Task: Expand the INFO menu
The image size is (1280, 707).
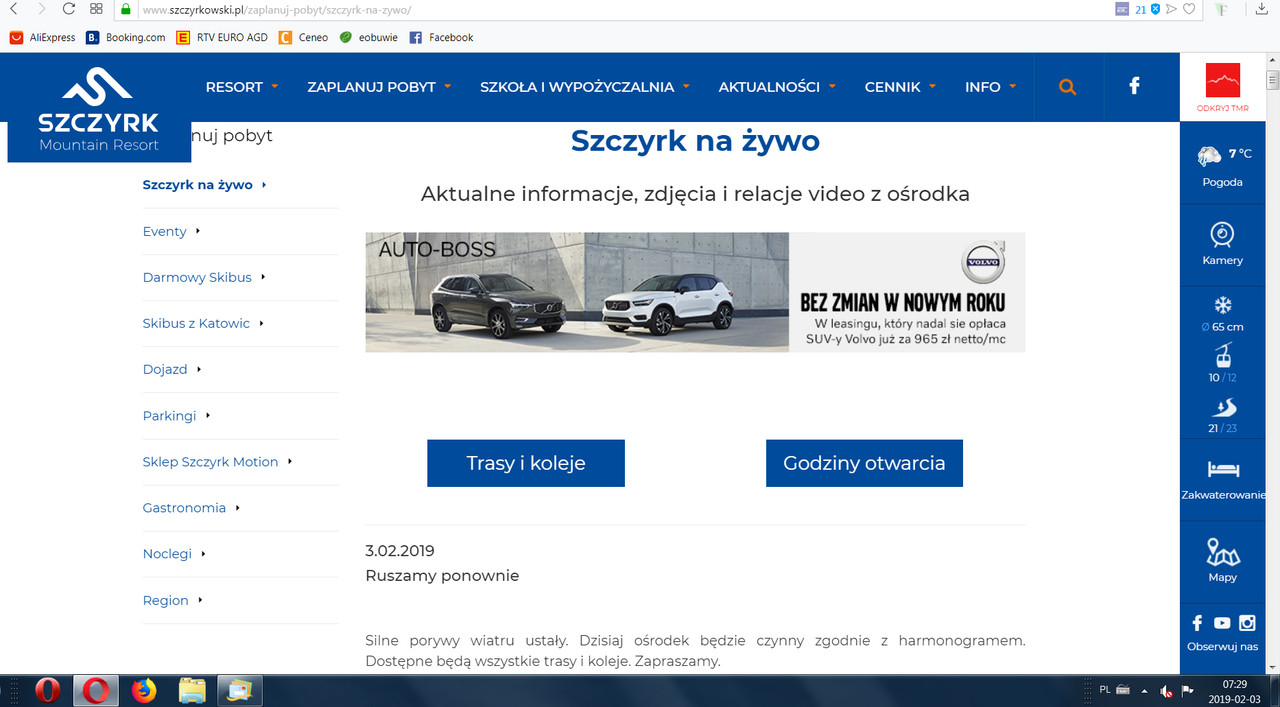Action: 990,87
